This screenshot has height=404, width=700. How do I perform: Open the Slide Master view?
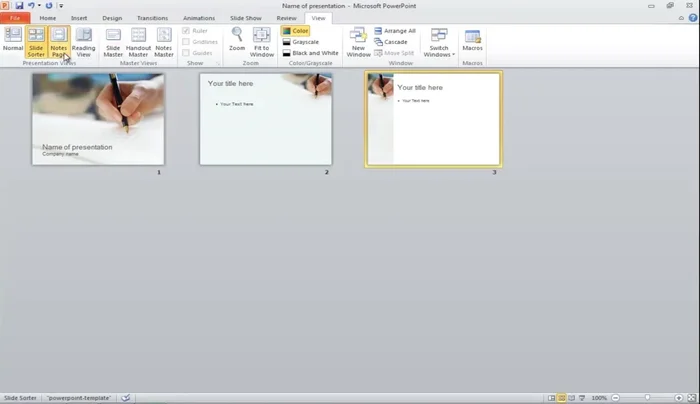[x=113, y=41]
